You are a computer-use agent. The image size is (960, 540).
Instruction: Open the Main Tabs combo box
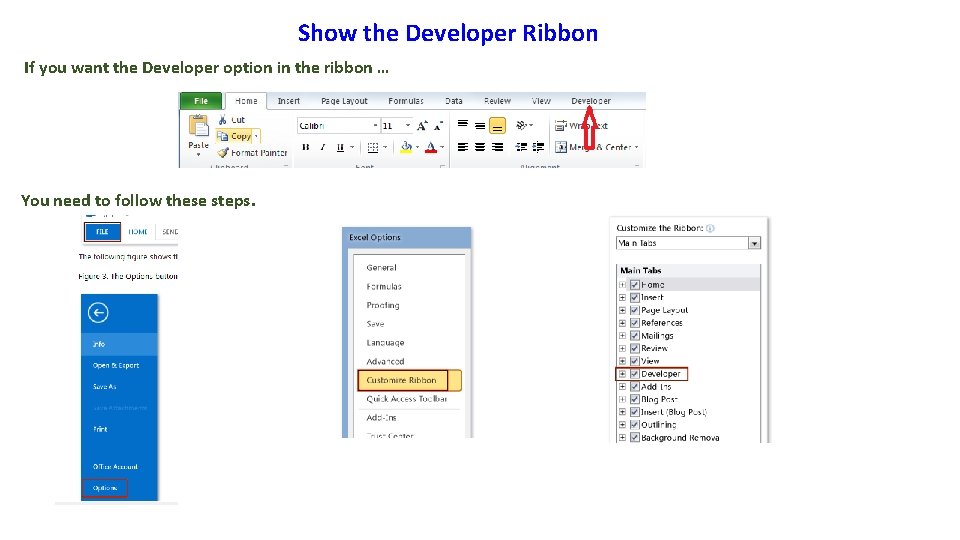688,243
